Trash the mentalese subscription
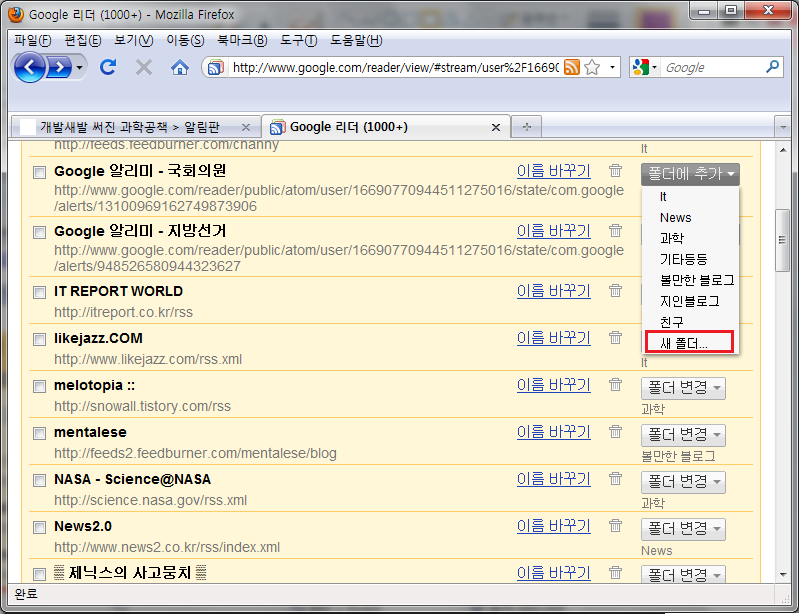The image size is (799, 614). (x=615, y=432)
